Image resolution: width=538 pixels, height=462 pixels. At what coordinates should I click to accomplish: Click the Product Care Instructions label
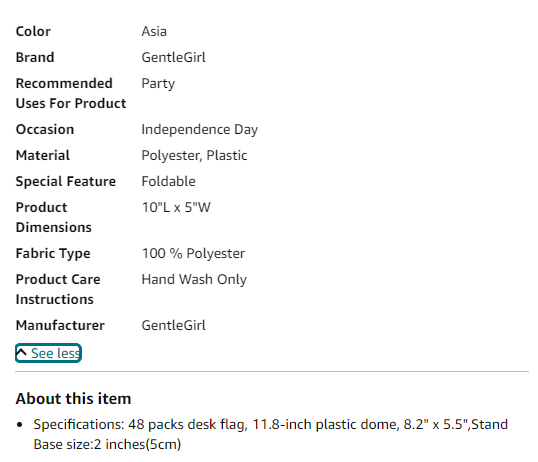coord(58,289)
